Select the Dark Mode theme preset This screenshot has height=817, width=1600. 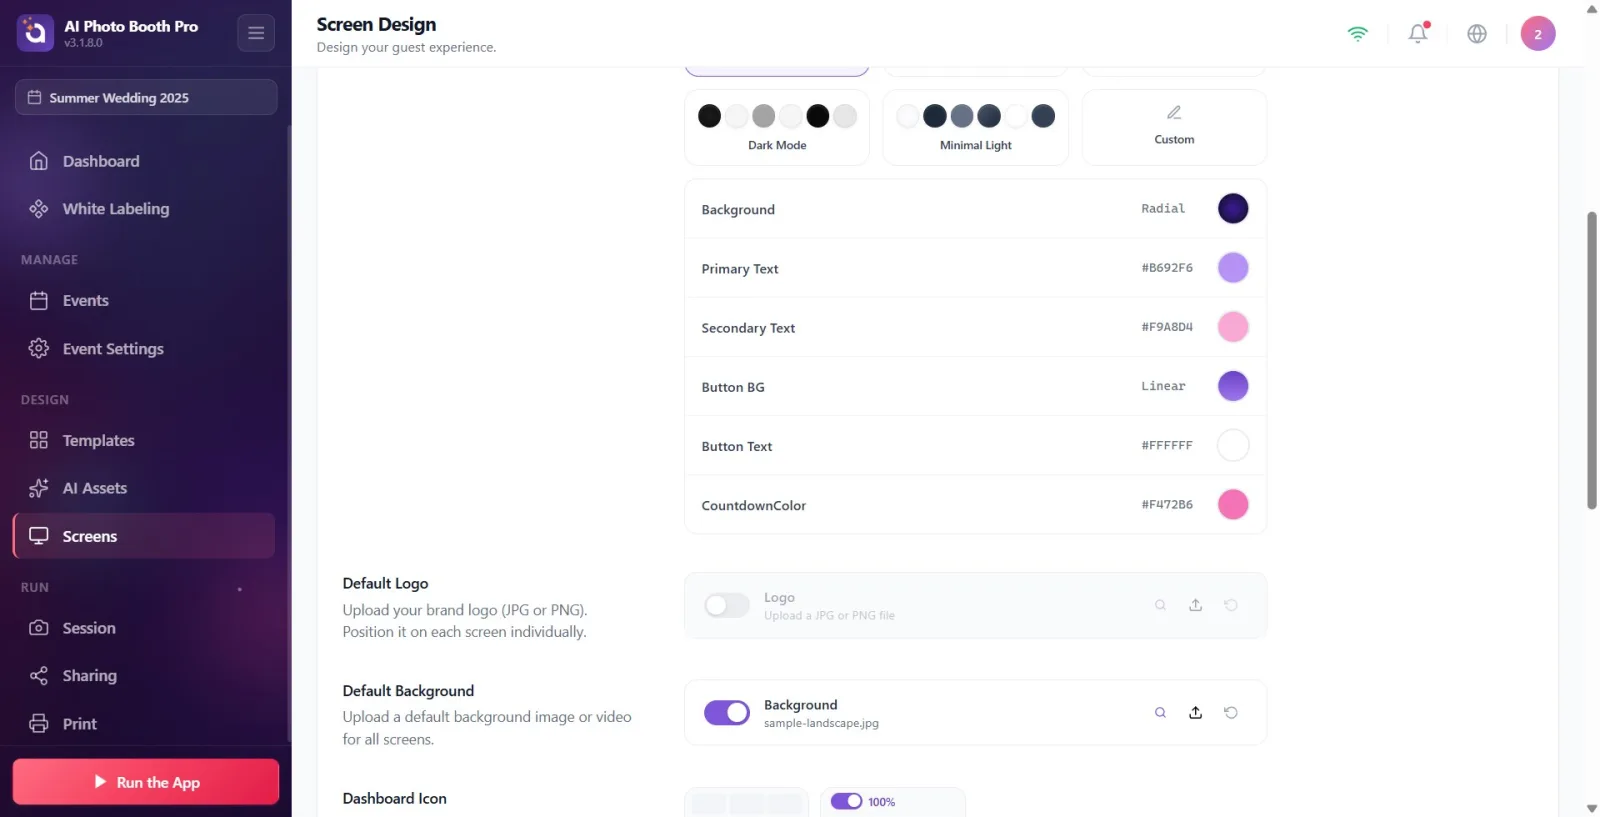coord(777,128)
